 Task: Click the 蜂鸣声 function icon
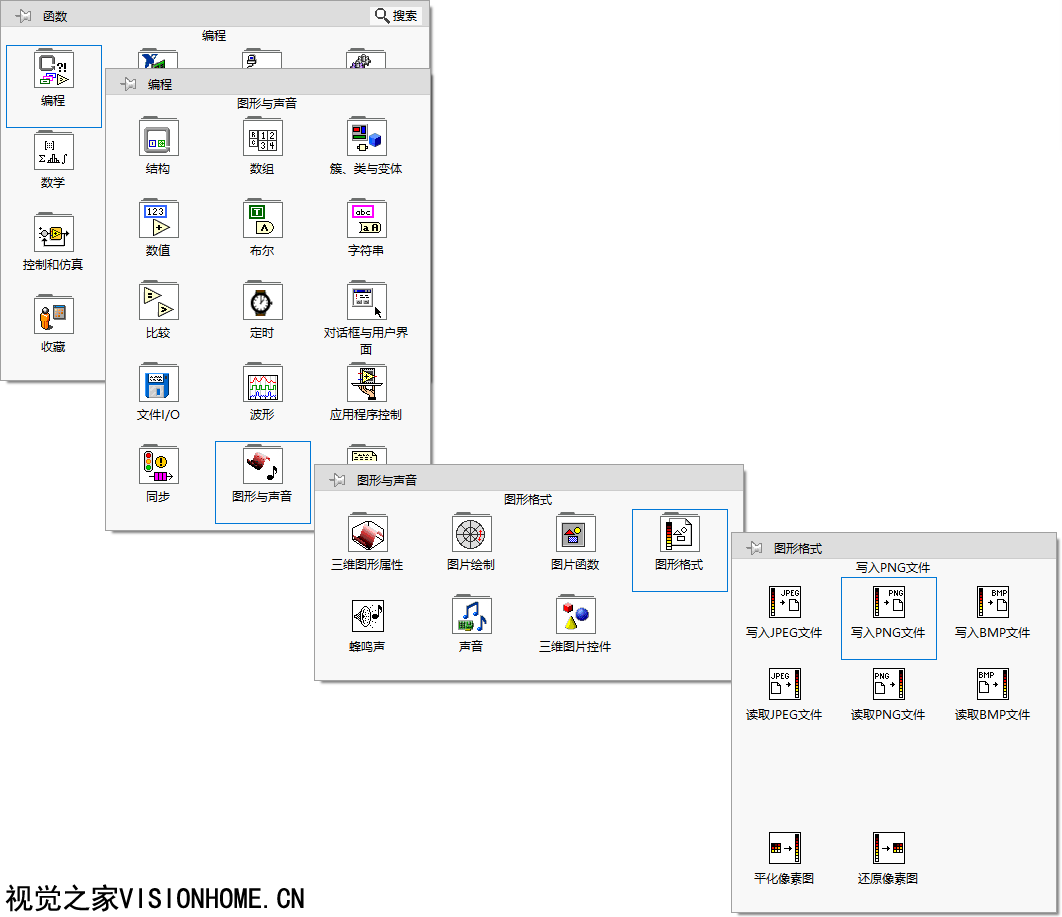point(367,617)
